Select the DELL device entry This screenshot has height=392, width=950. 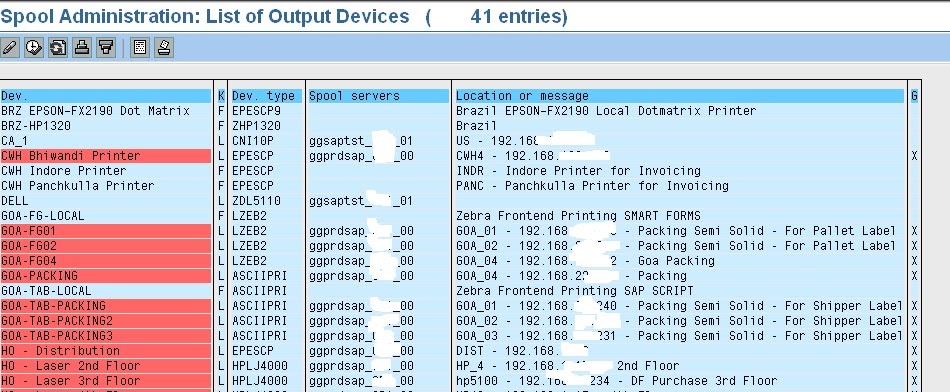(x=15, y=201)
